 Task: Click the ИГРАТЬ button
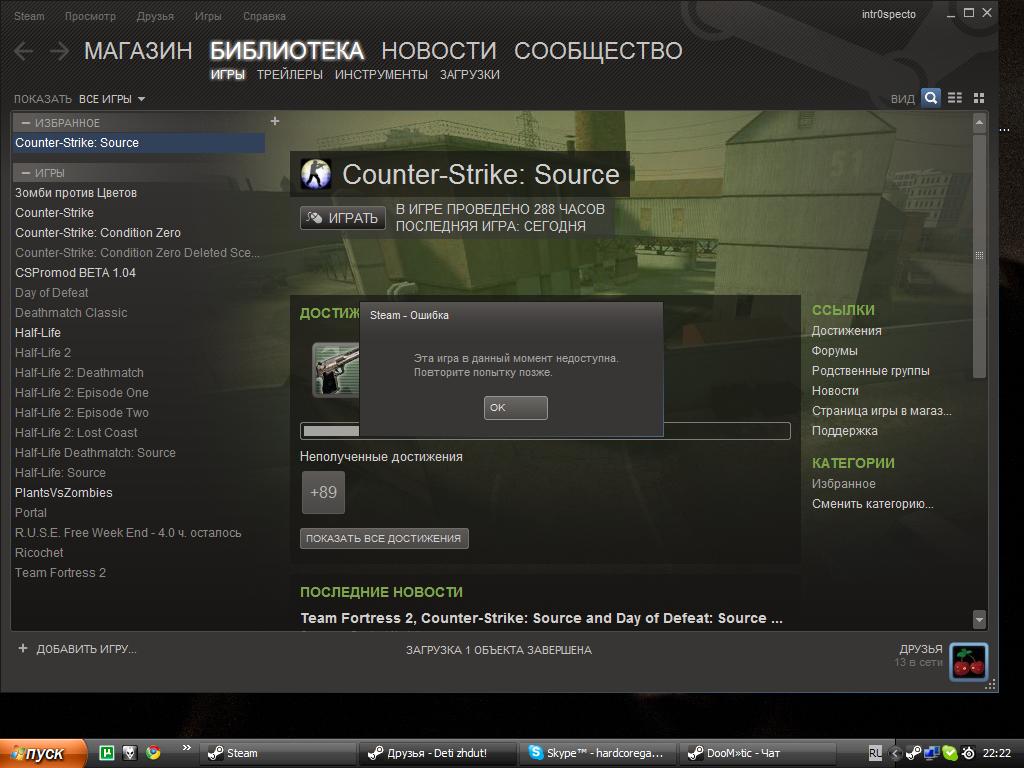(343, 217)
